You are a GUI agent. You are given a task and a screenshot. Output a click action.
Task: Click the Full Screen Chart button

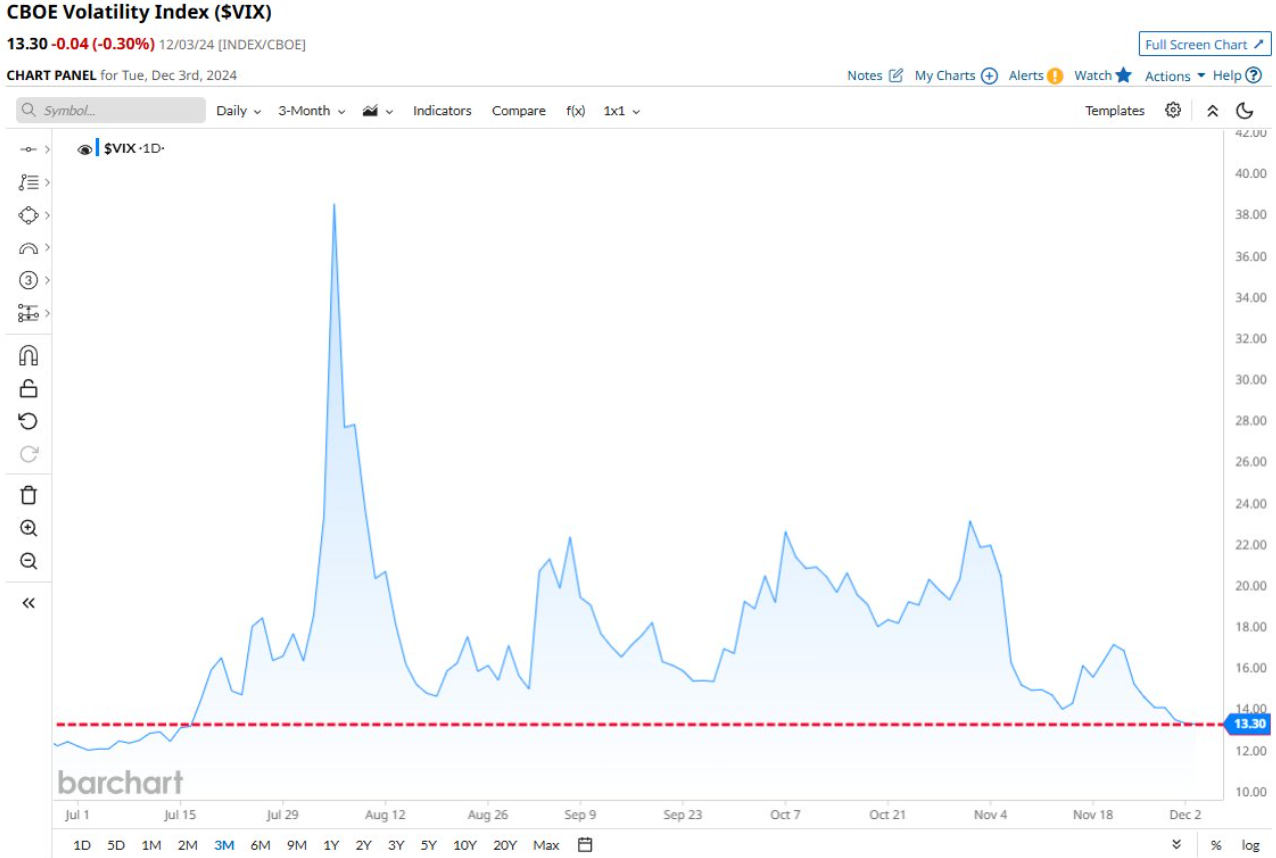pos(1203,44)
